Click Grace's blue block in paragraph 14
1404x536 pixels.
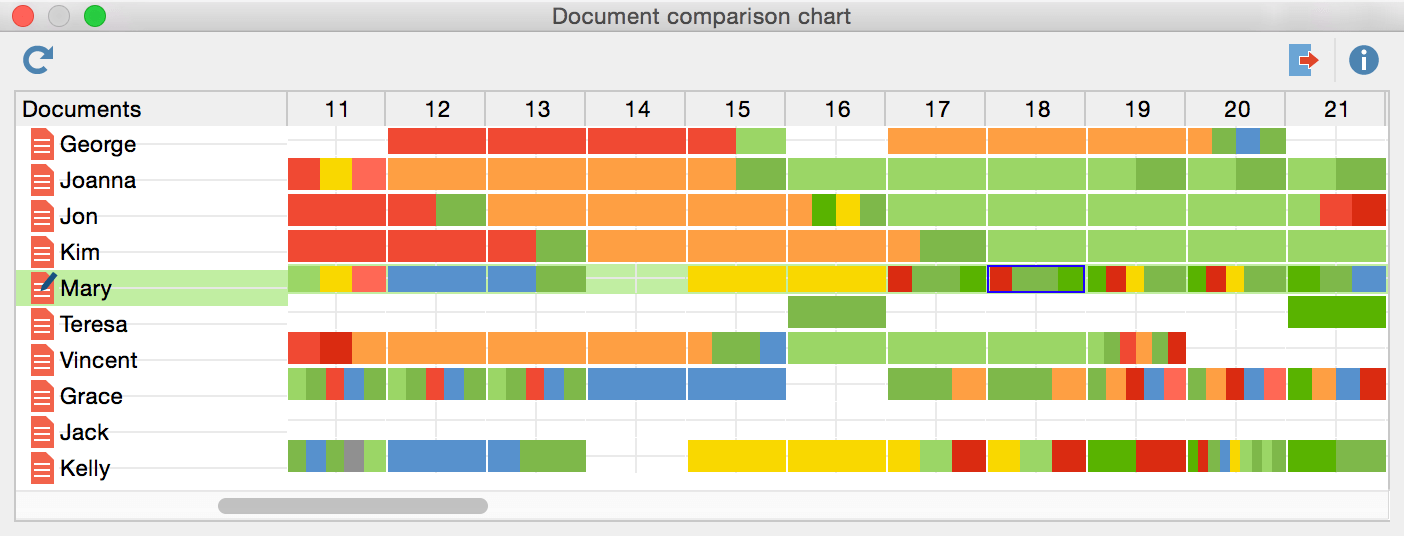tap(637, 384)
